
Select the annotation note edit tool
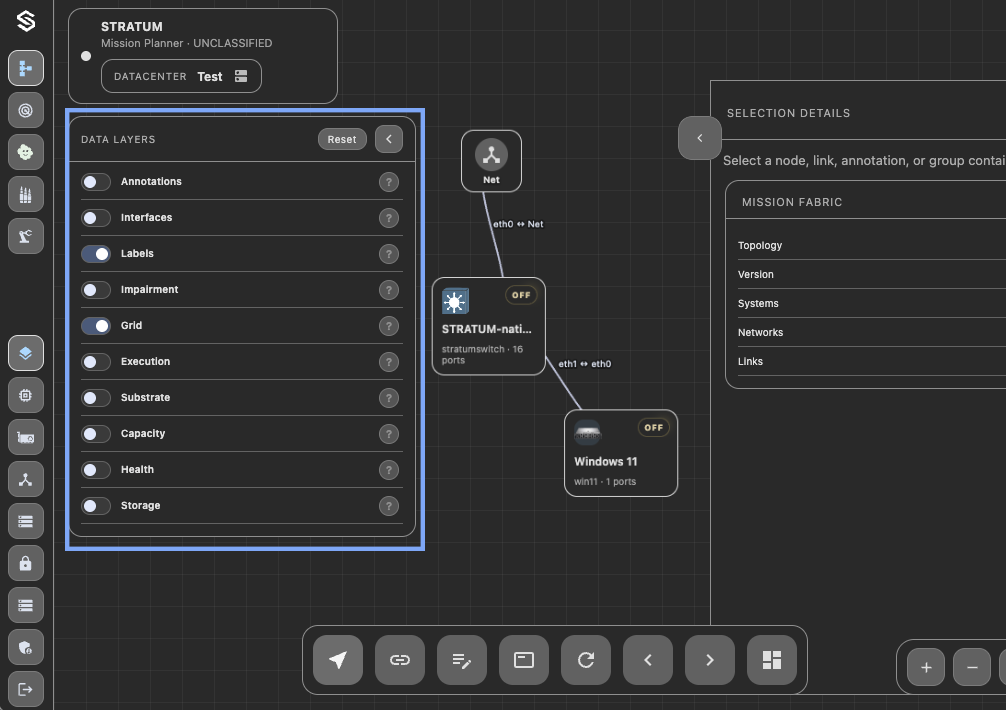(x=462, y=660)
